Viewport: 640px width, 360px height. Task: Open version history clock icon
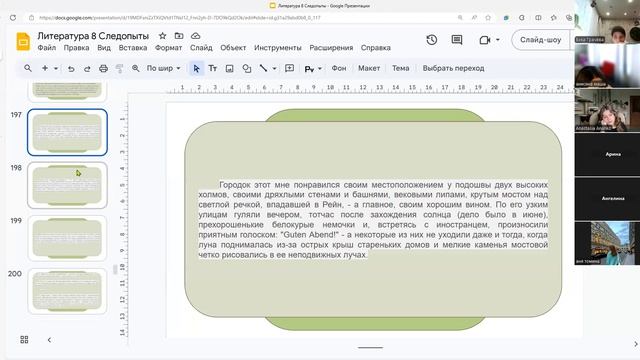point(431,40)
